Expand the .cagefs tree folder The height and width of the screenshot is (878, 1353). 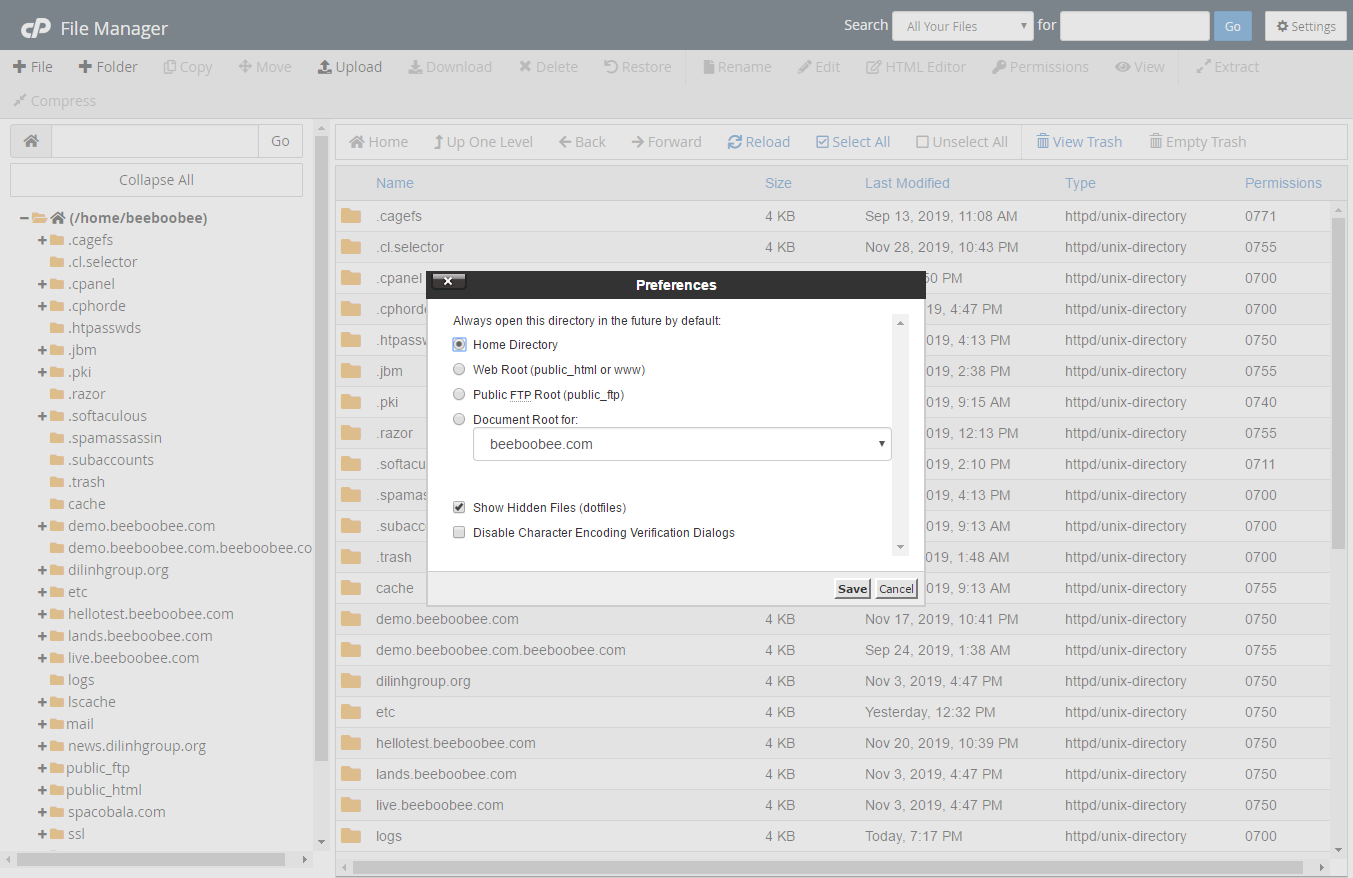coord(43,240)
